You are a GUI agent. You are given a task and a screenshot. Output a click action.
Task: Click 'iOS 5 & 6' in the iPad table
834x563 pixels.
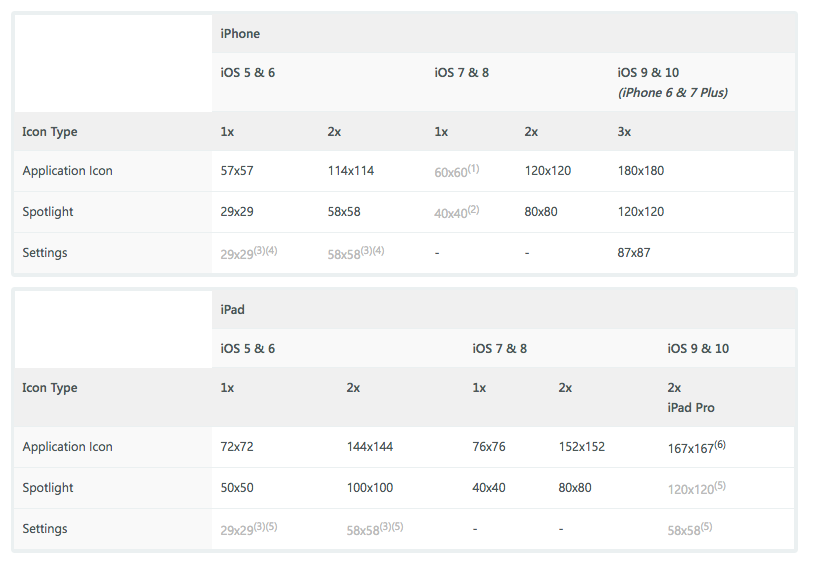(x=247, y=349)
